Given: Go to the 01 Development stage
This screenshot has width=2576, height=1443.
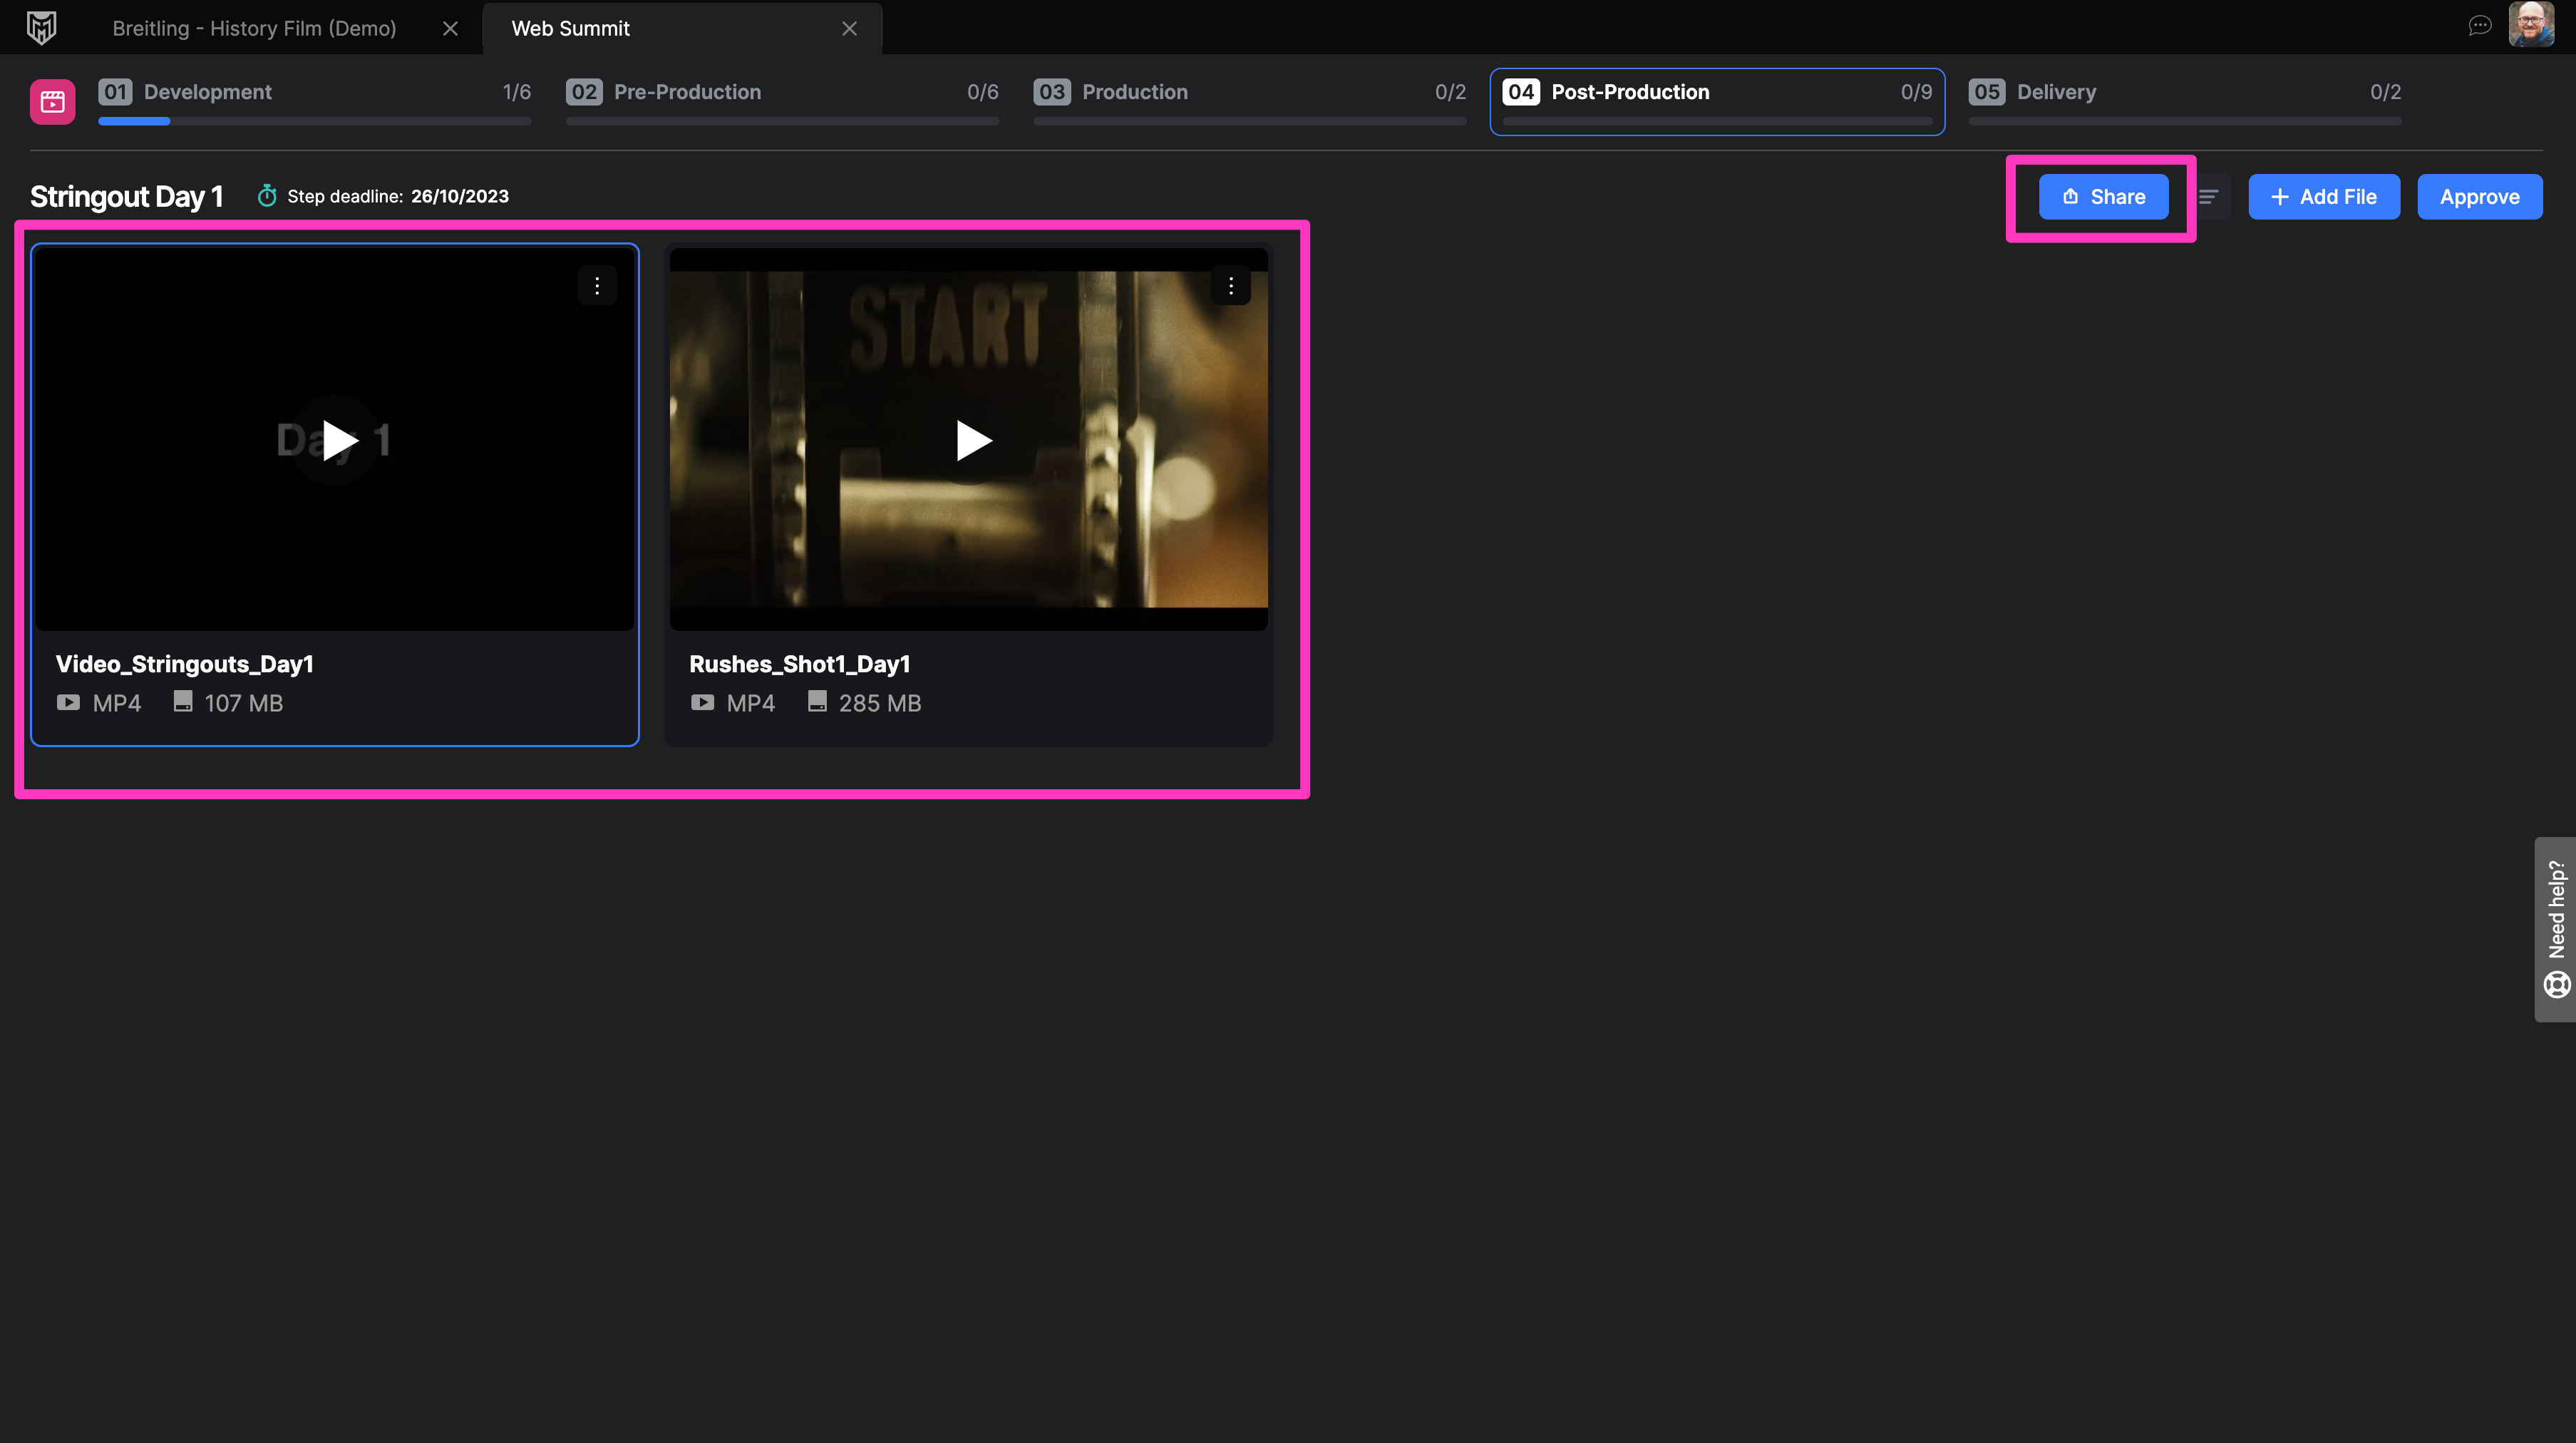Looking at the screenshot, I should point(315,101).
